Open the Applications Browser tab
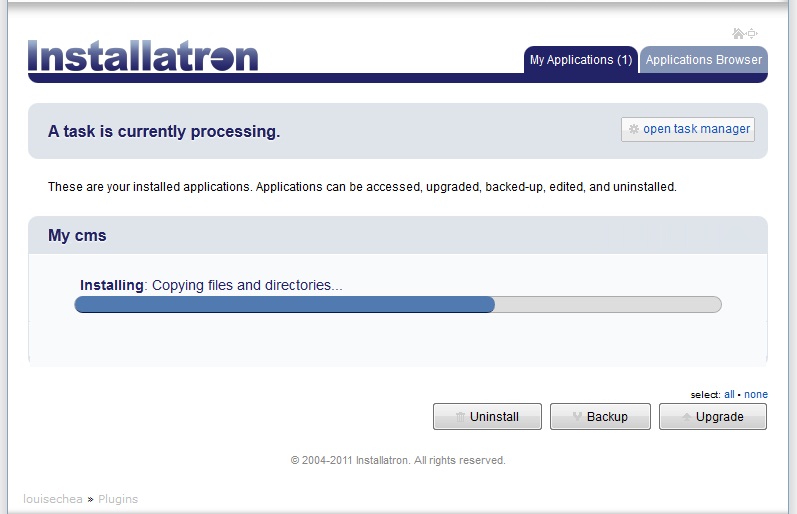 (x=703, y=60)
